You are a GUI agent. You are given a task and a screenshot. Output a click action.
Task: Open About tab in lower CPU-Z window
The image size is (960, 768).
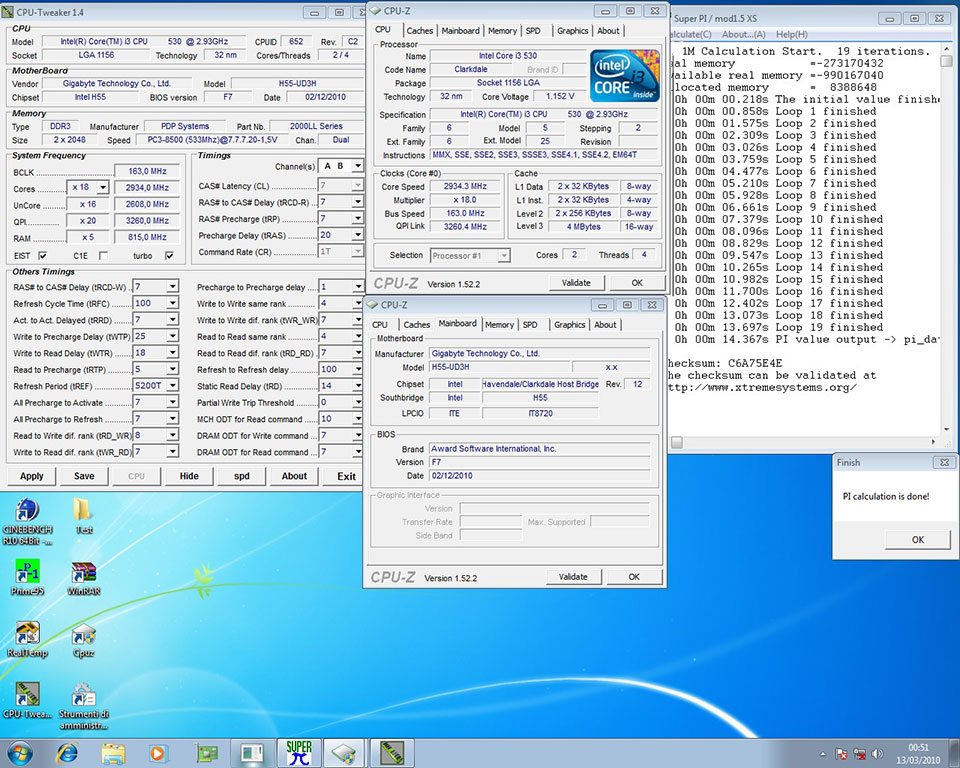pyautogui.click(x=605, y=325)
